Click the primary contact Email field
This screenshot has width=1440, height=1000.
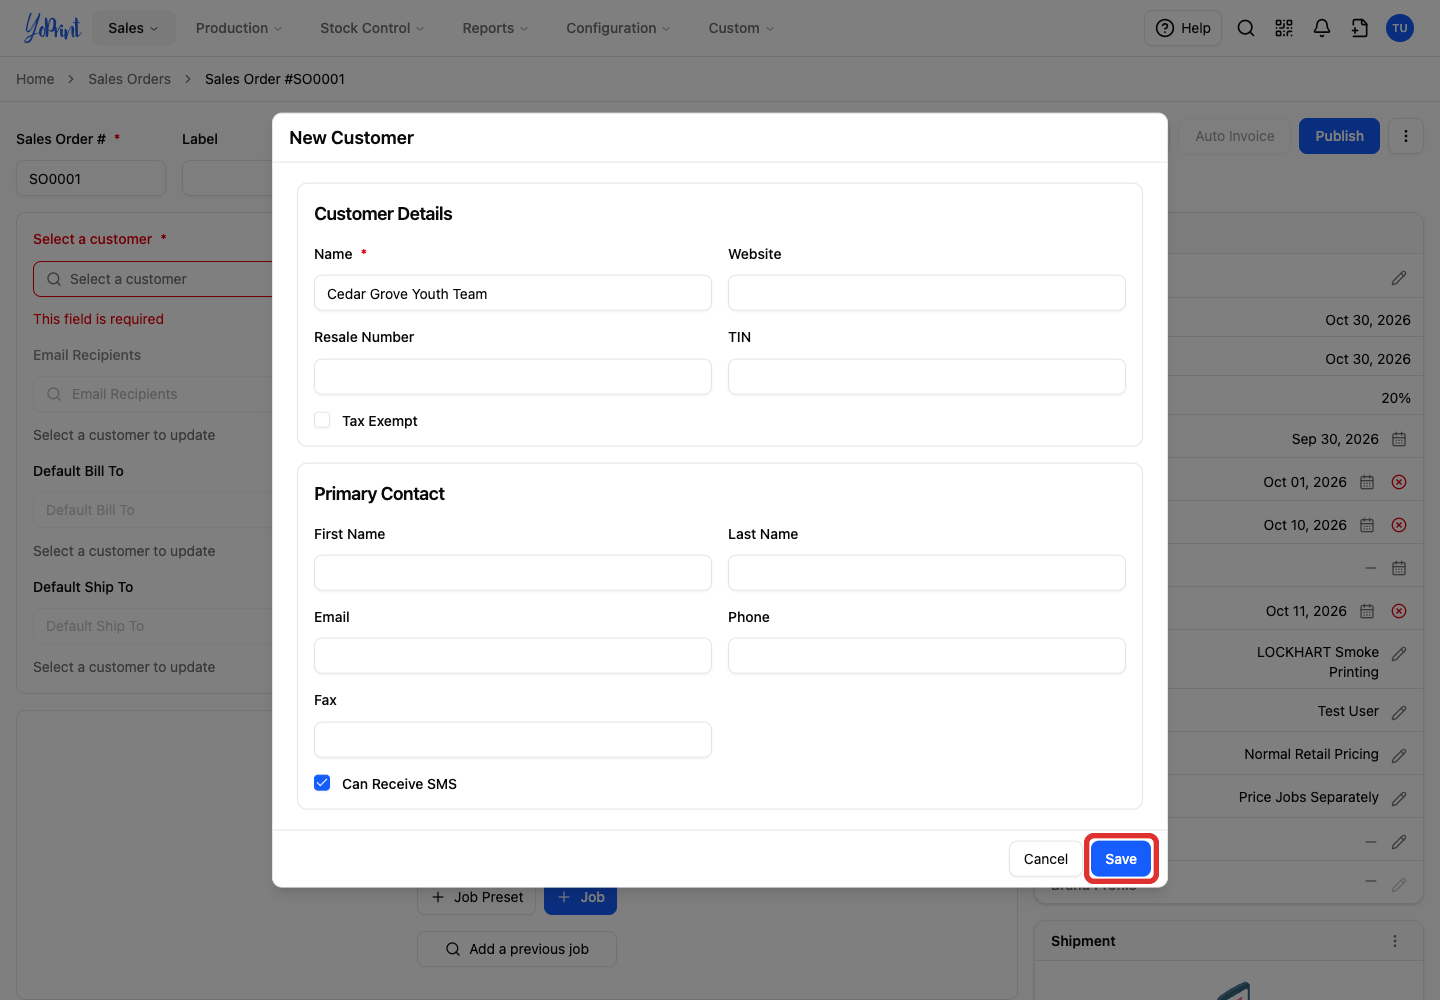[513, 656]
